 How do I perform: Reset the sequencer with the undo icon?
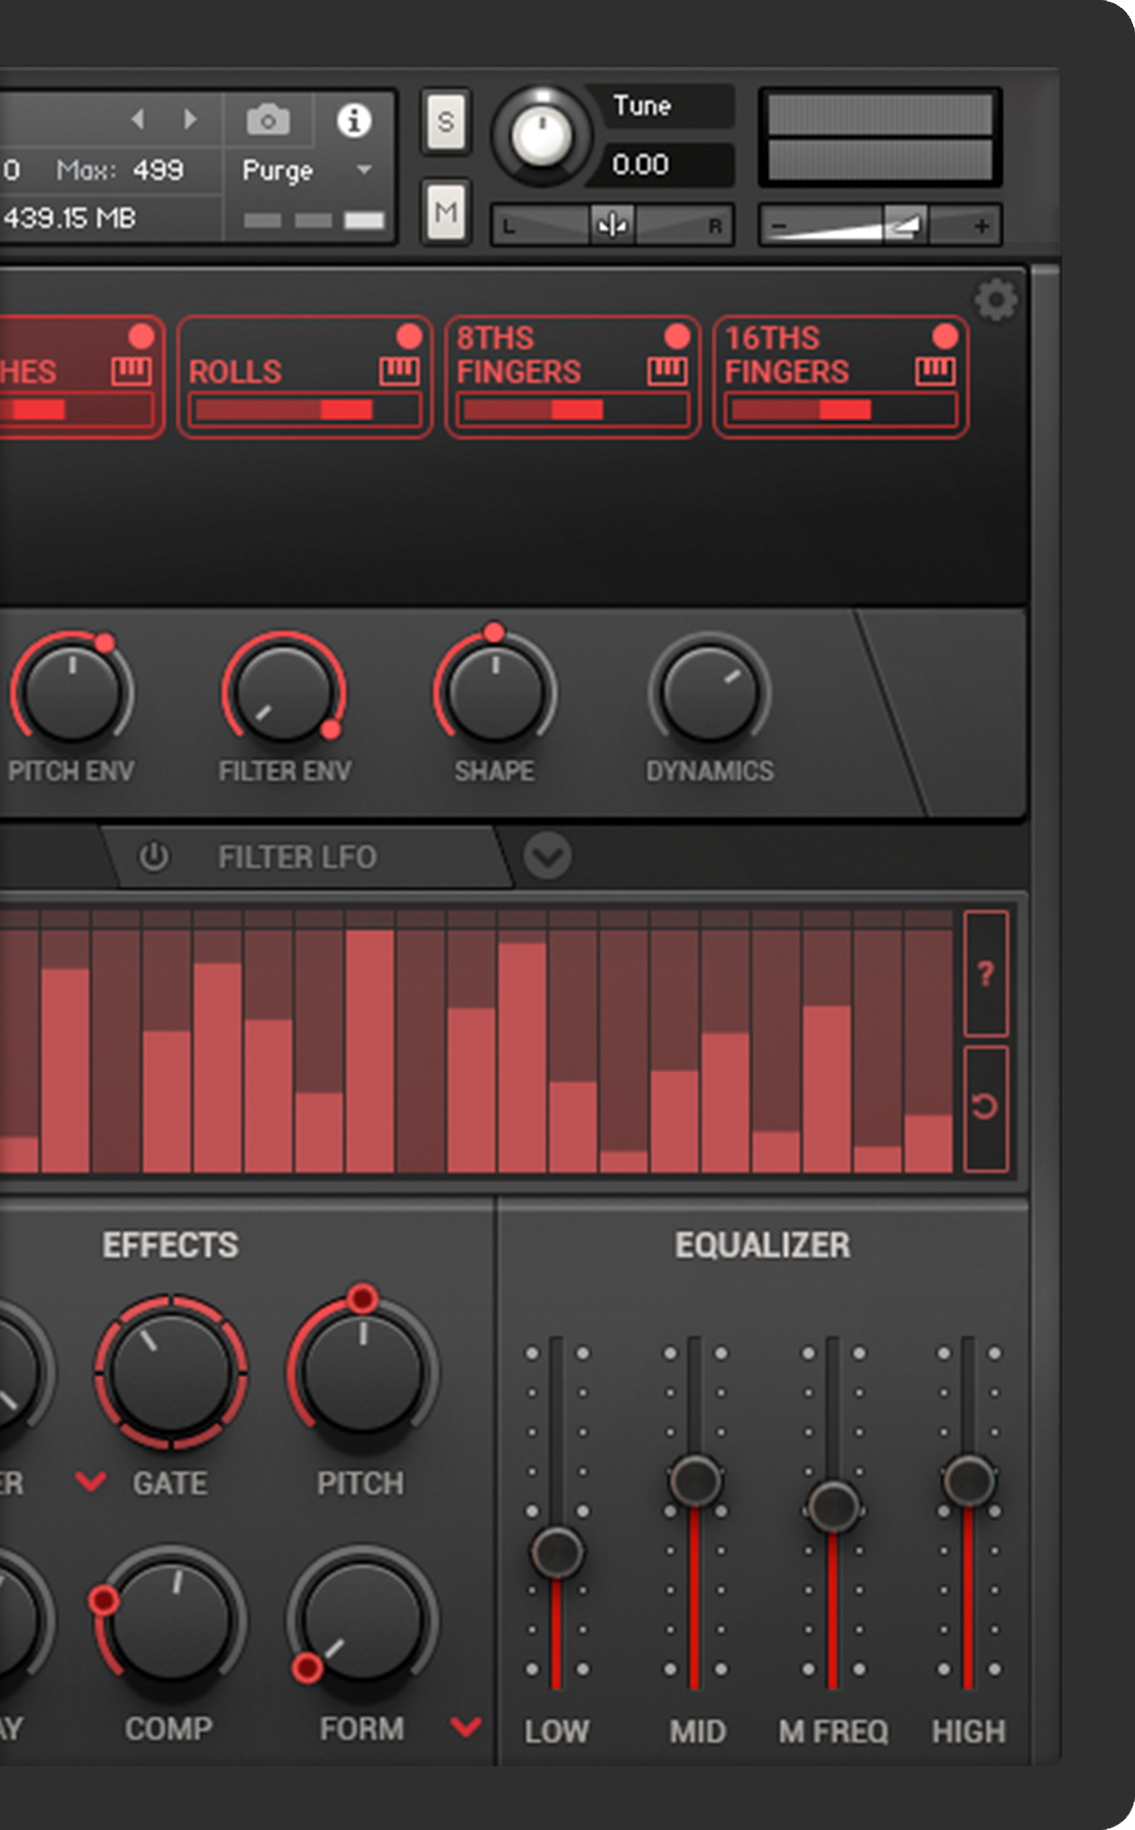[x=985, y=1107]
